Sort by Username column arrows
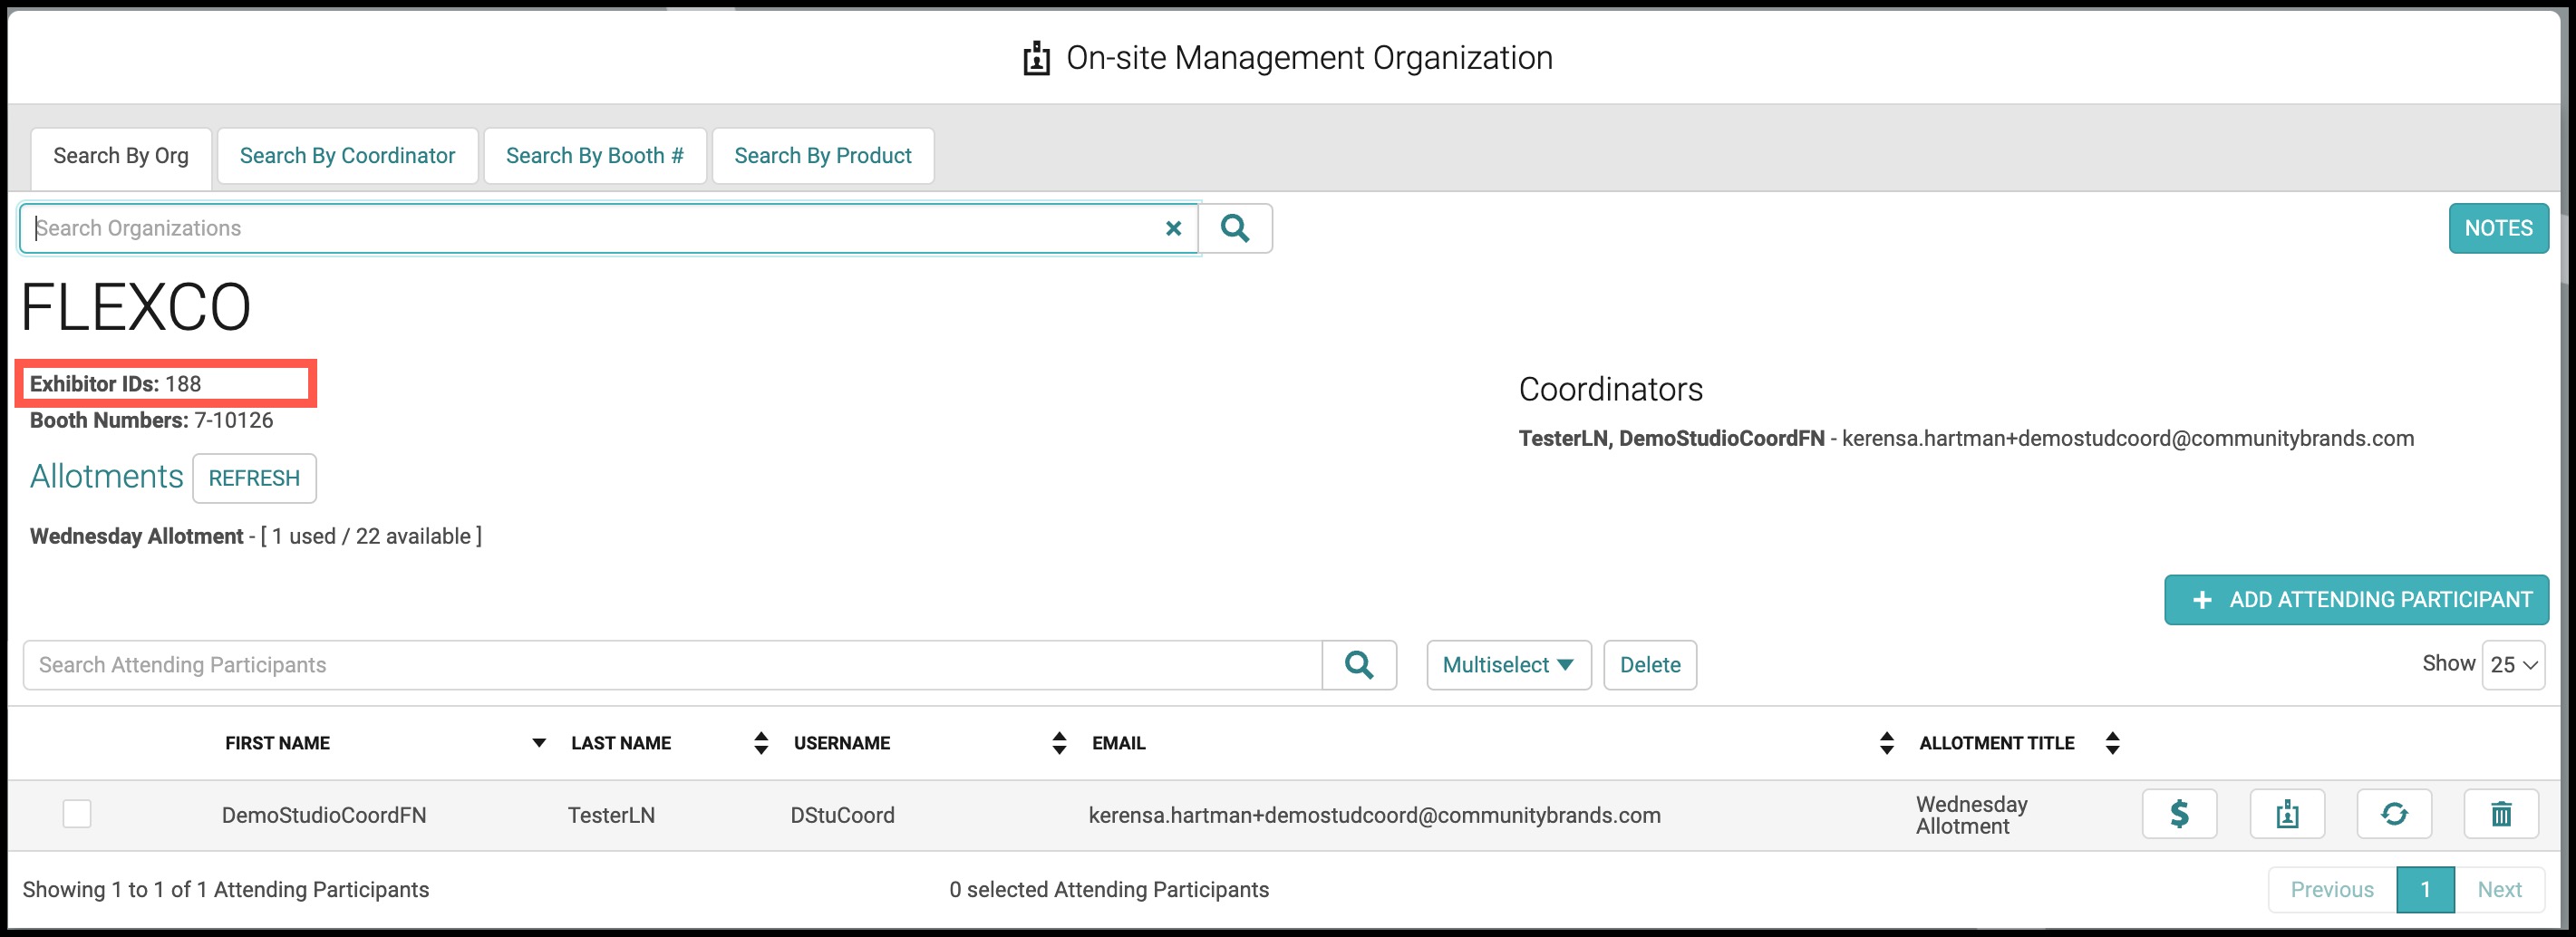The height and width of the screenshot is (937, 2576). tap(1059, 743)
